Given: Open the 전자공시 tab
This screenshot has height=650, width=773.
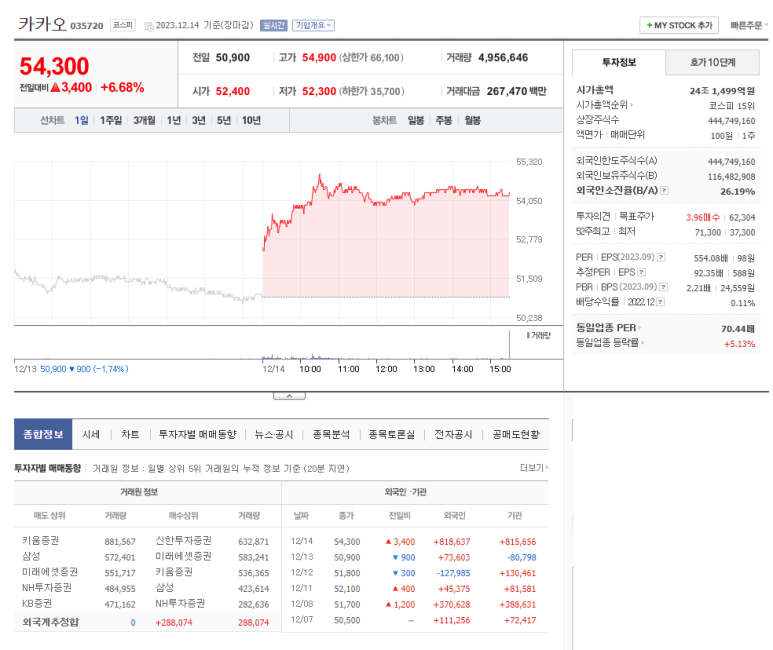Looking at the screenshot, I should point(453,434).
